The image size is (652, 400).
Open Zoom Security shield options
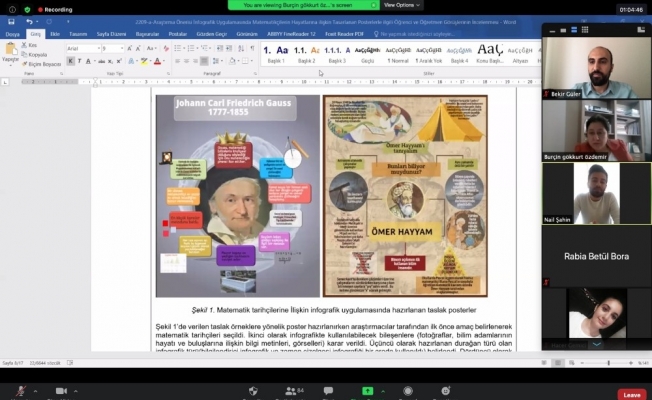pos(253,390)
